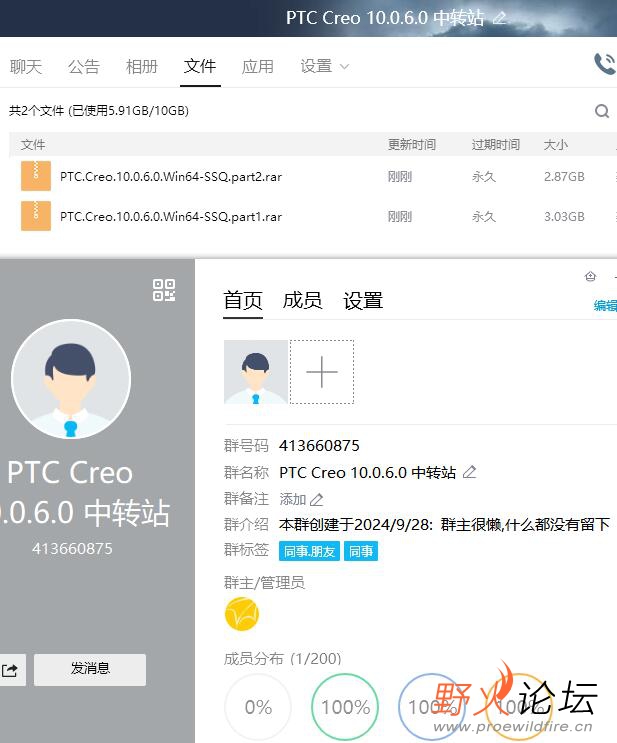
Task: Open the 相册 tab
Action: click(142, 66)
